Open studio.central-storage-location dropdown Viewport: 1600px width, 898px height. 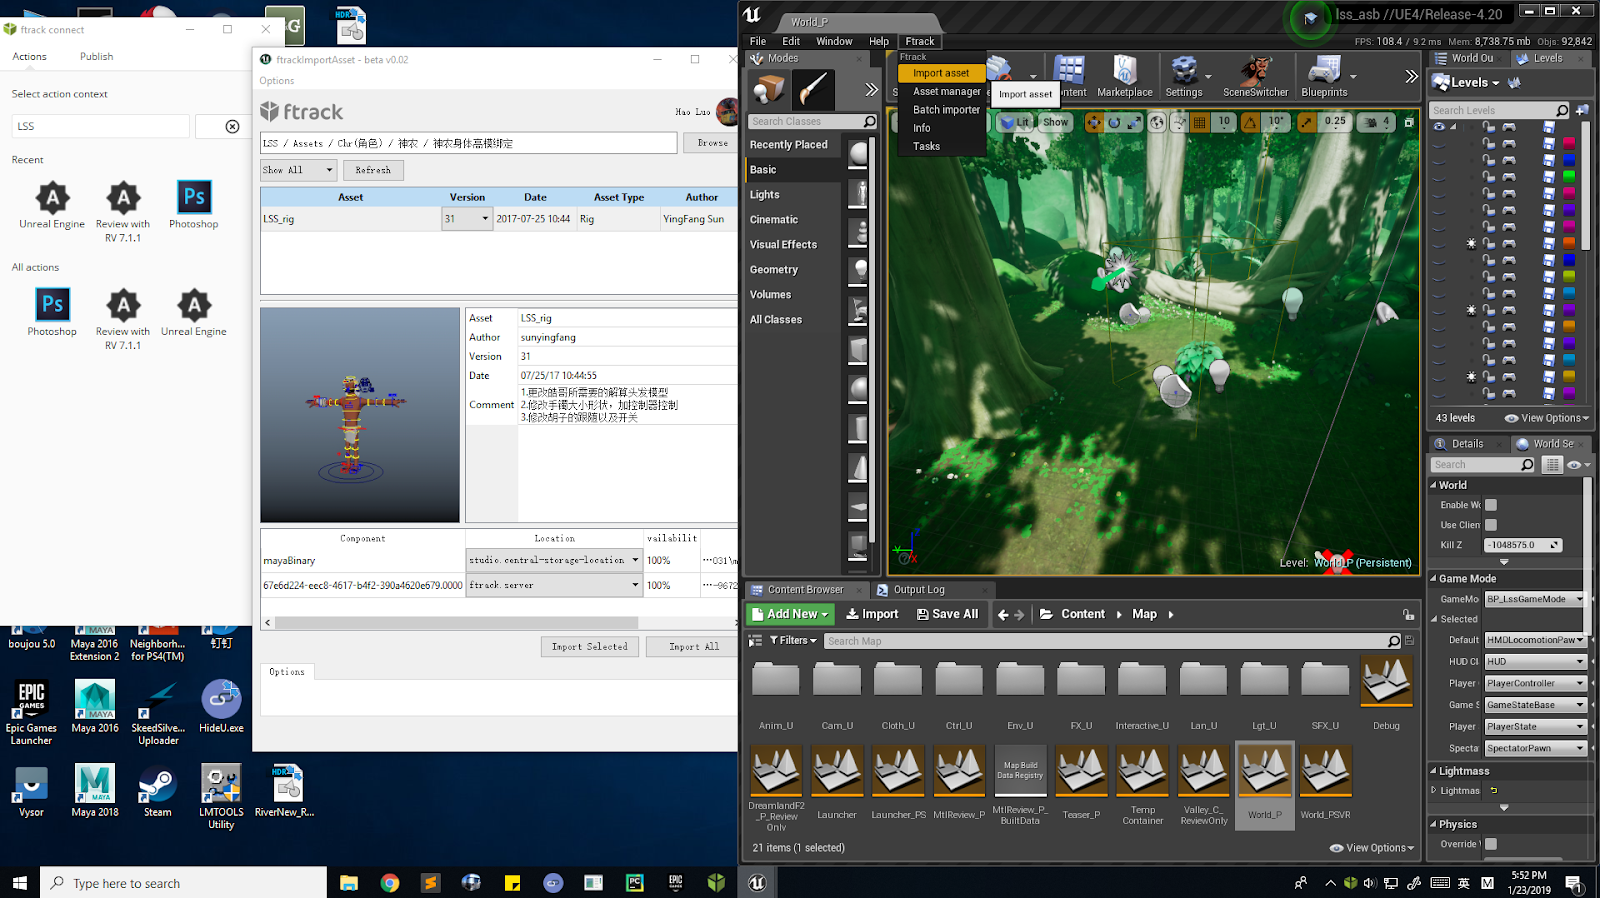(x=554, y=560)
